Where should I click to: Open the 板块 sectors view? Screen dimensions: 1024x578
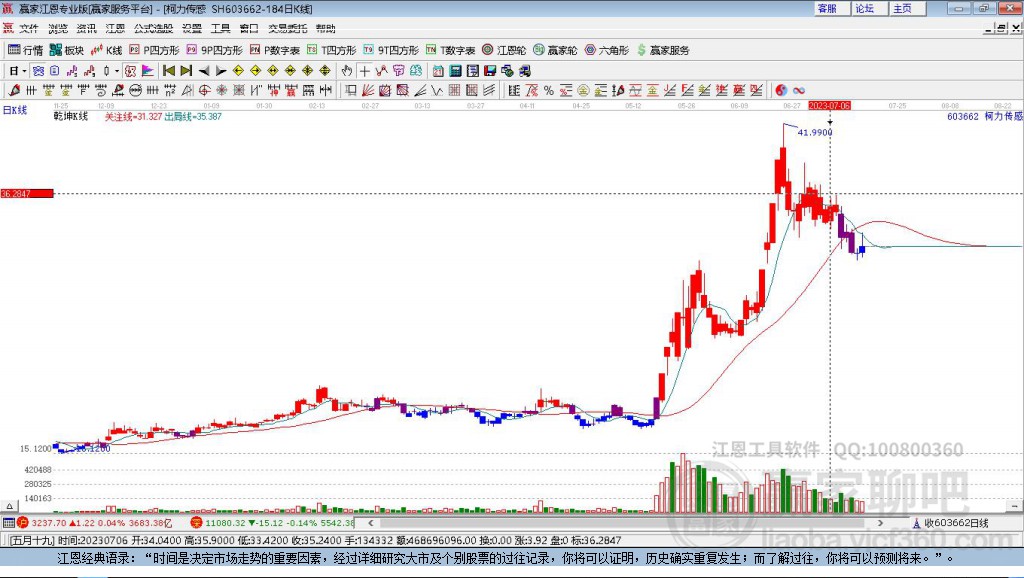tap(67, 50)
